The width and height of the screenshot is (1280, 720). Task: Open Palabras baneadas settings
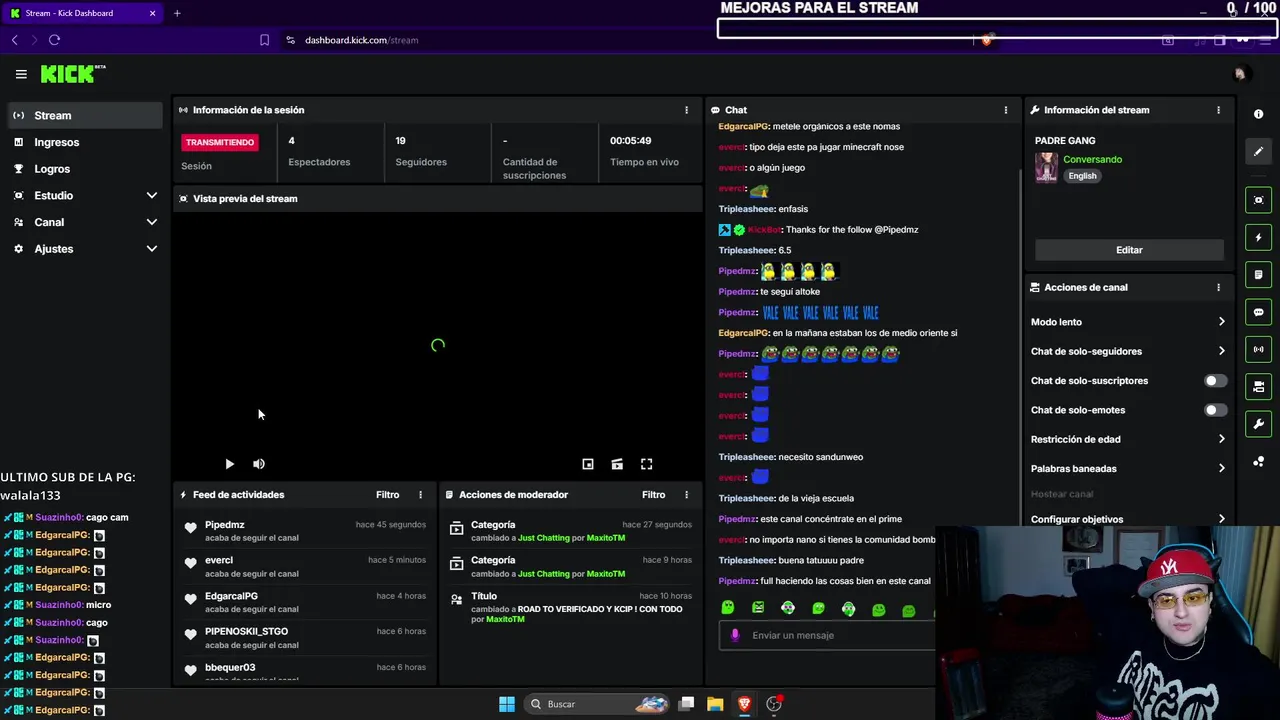1128,468
